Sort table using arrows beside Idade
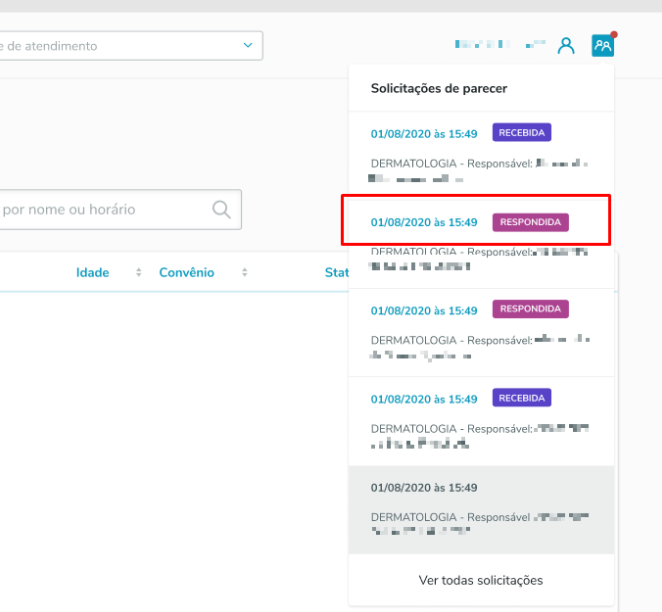 [138, 272]
